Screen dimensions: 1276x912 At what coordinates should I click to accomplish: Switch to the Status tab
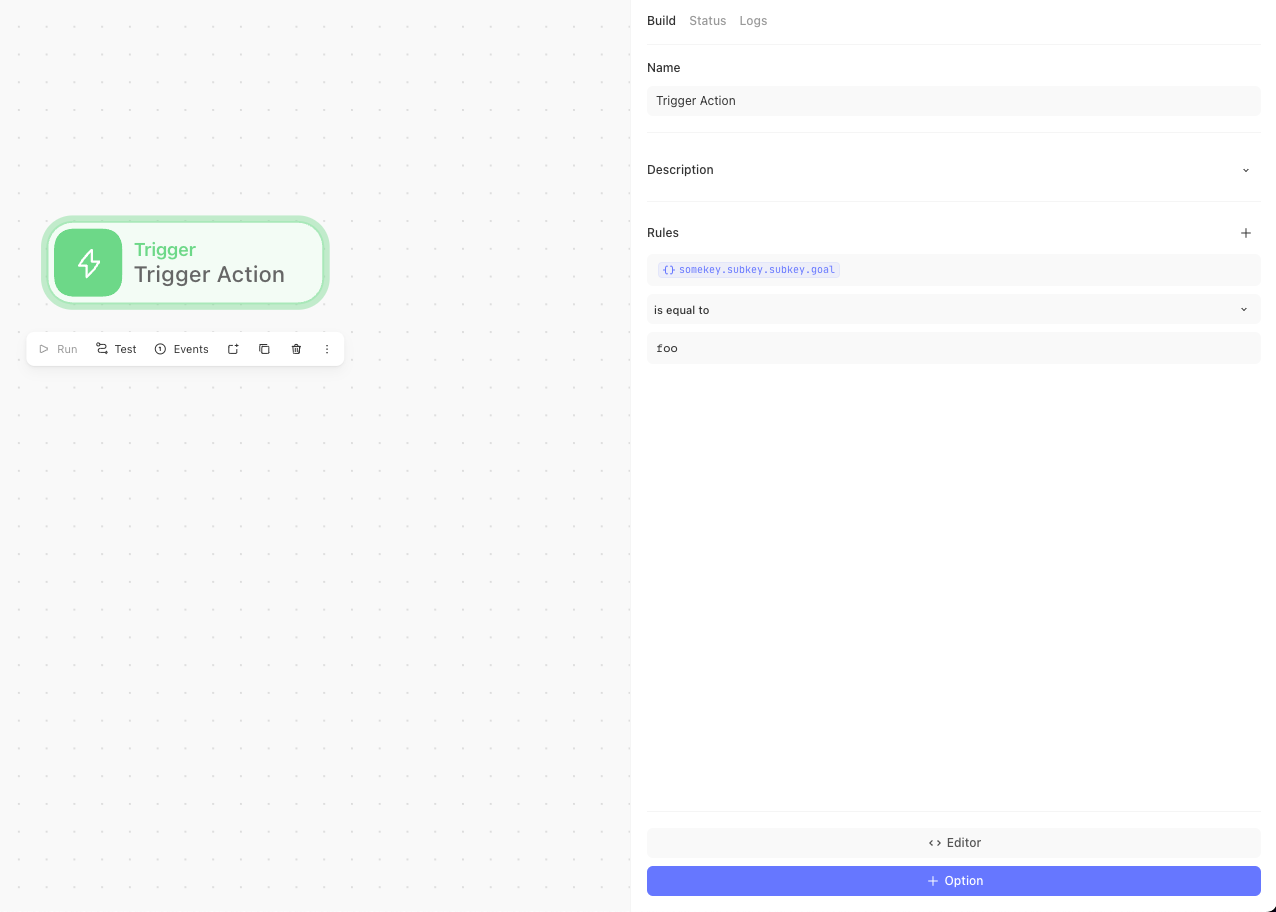point(707,21)
